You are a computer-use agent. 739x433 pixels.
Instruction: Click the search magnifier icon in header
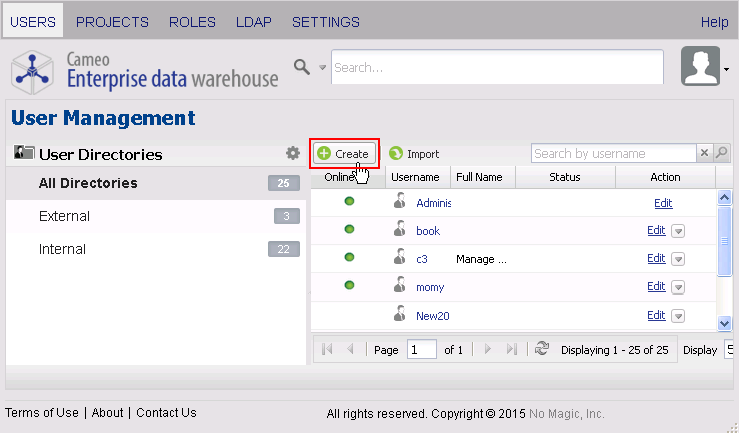coord(301,67)
